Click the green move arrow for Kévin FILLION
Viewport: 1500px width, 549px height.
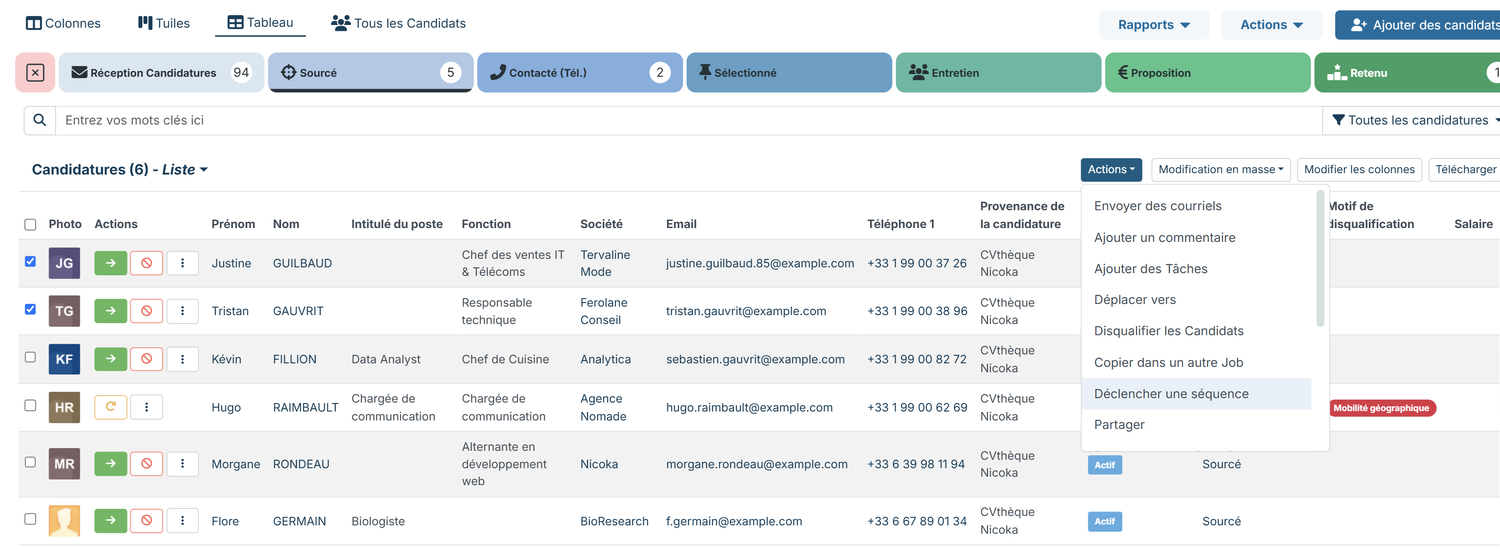point(111,359)
